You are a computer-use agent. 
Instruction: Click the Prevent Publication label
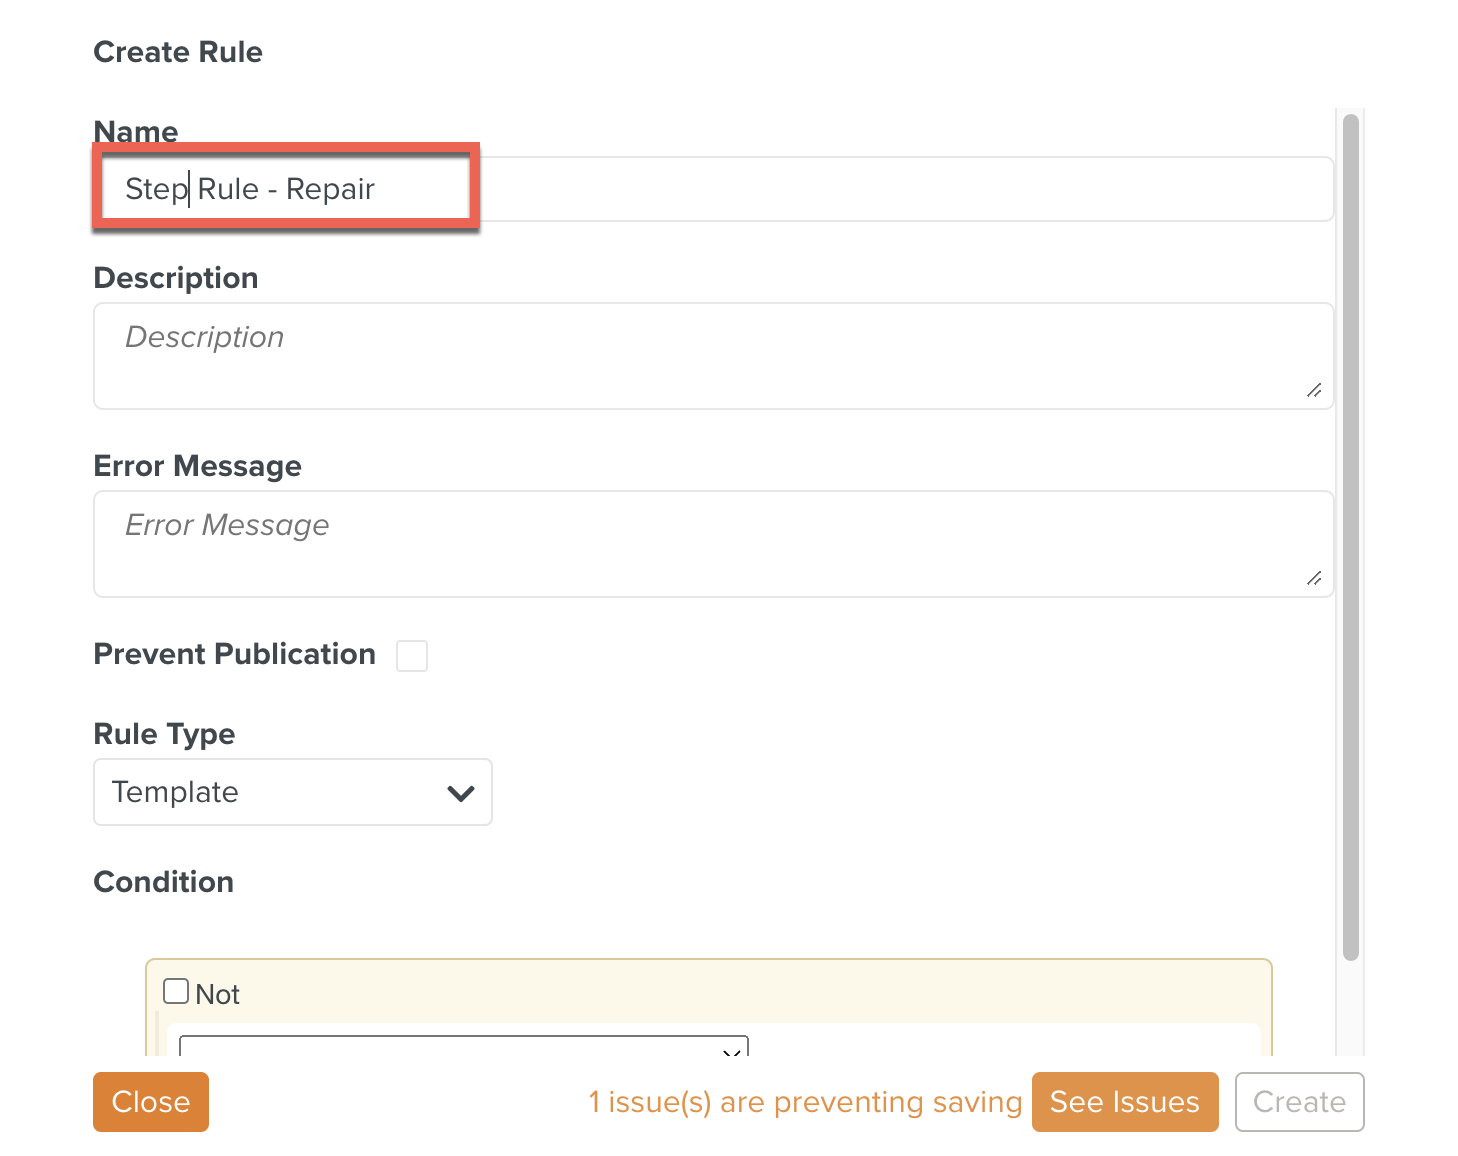point(235,654)
